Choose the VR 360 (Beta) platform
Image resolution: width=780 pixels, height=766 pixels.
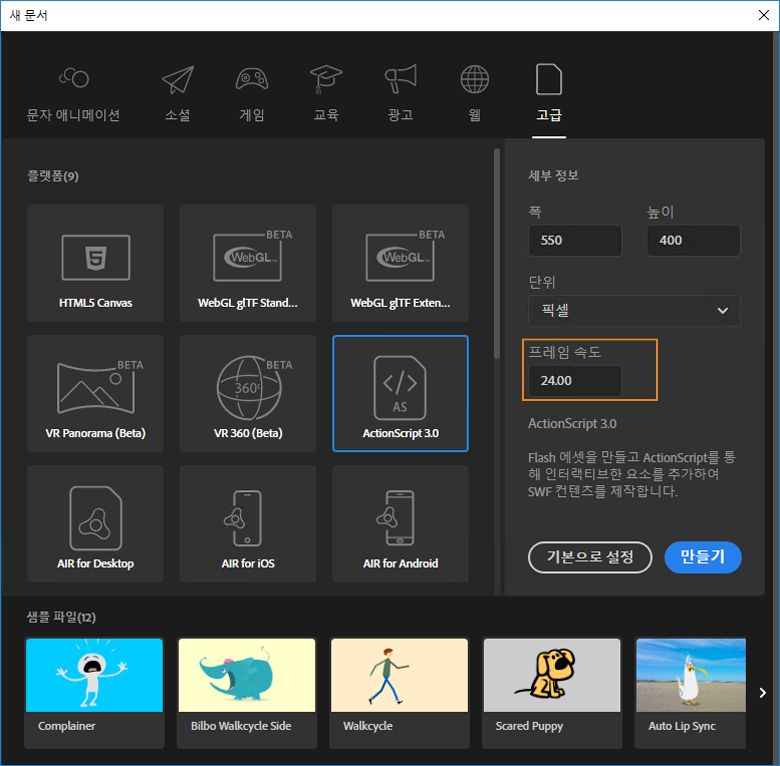(x=248, y=393)
